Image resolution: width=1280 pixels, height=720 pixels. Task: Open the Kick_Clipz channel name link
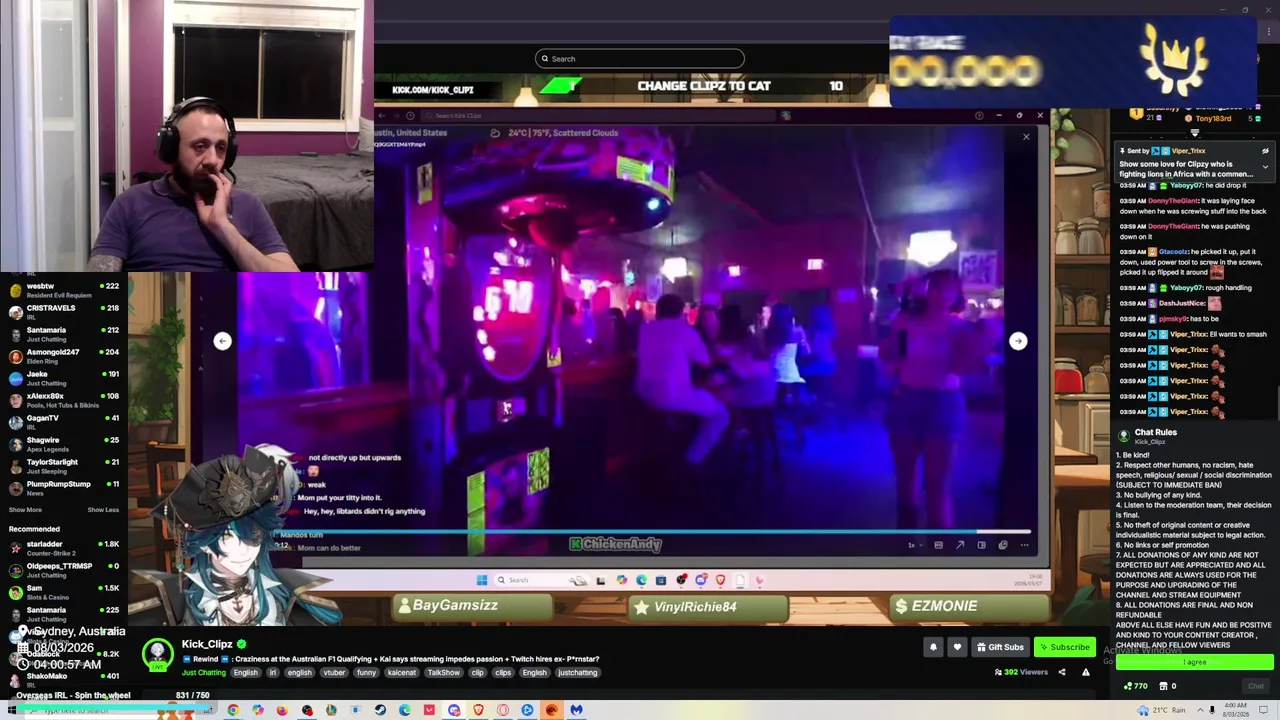[207, 645]
